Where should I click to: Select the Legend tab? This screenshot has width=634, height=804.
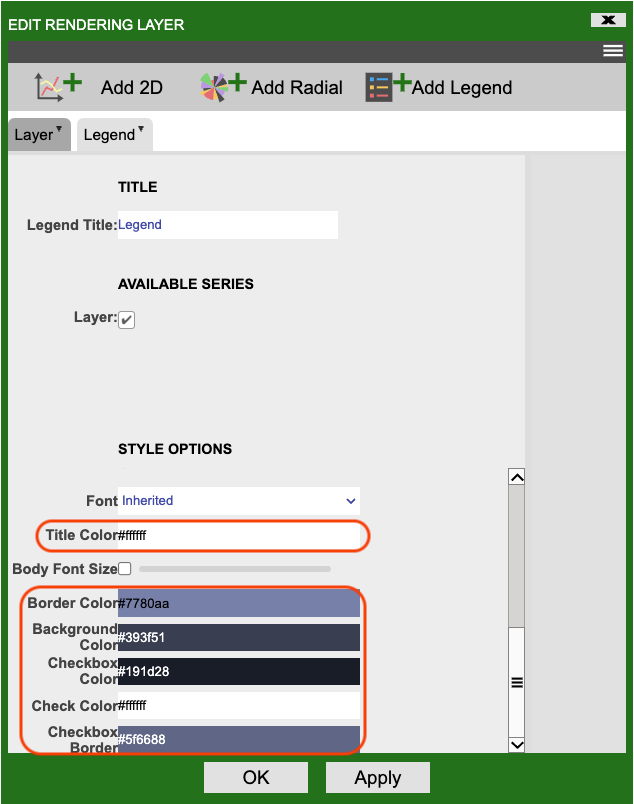109,135
